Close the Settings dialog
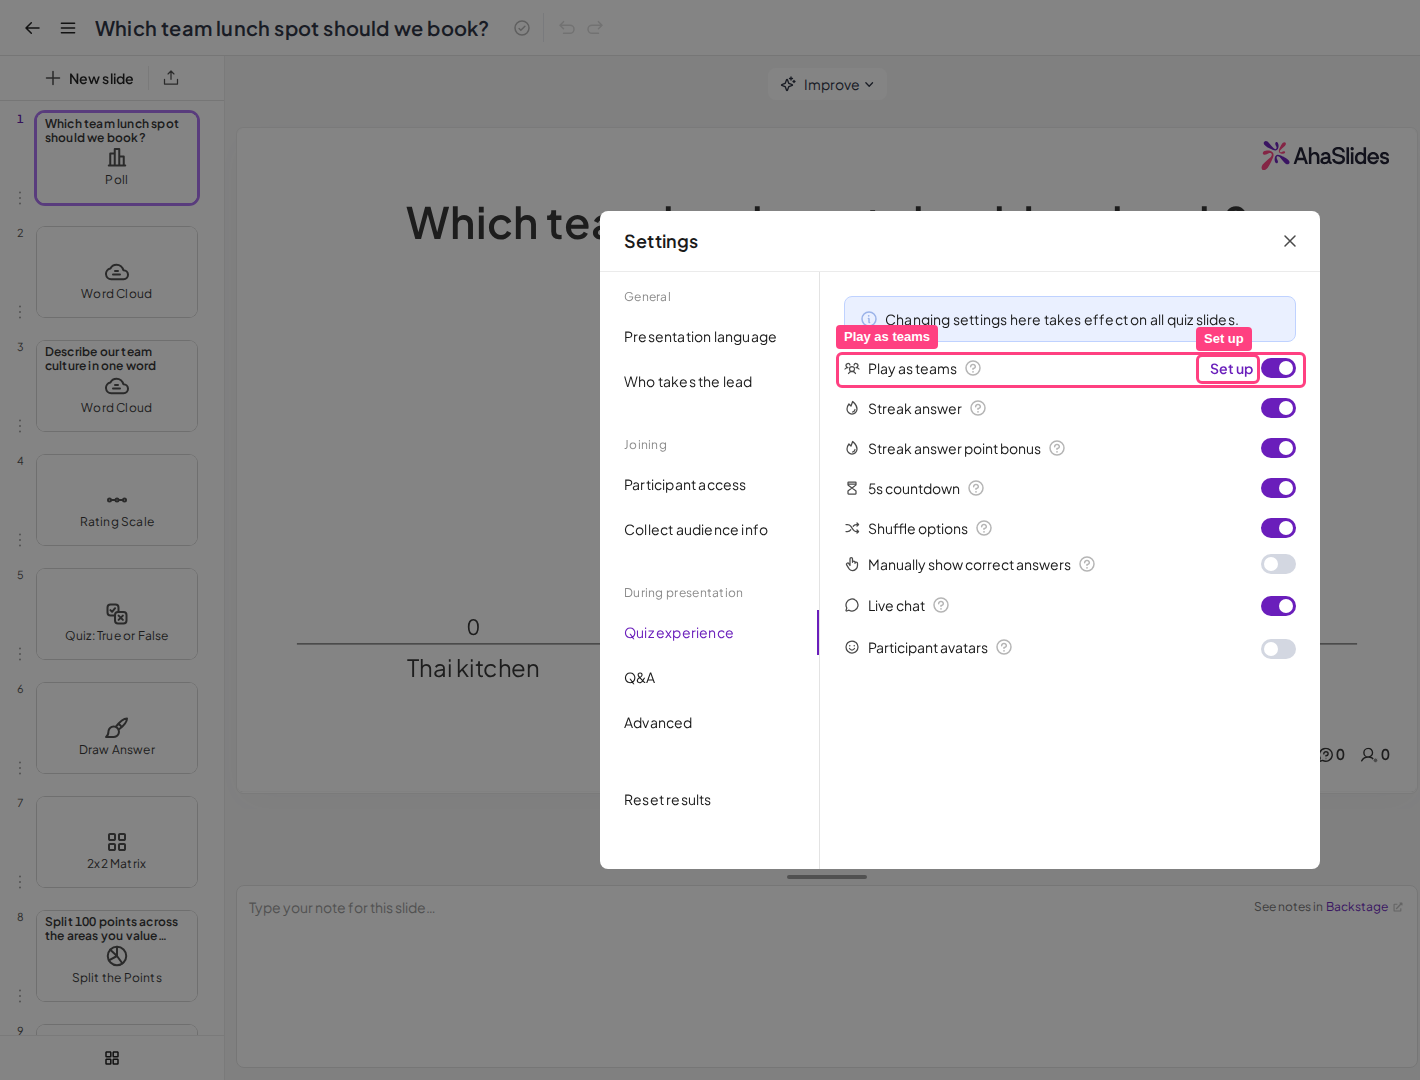 pyautogui.click(x=1290, y=241)
